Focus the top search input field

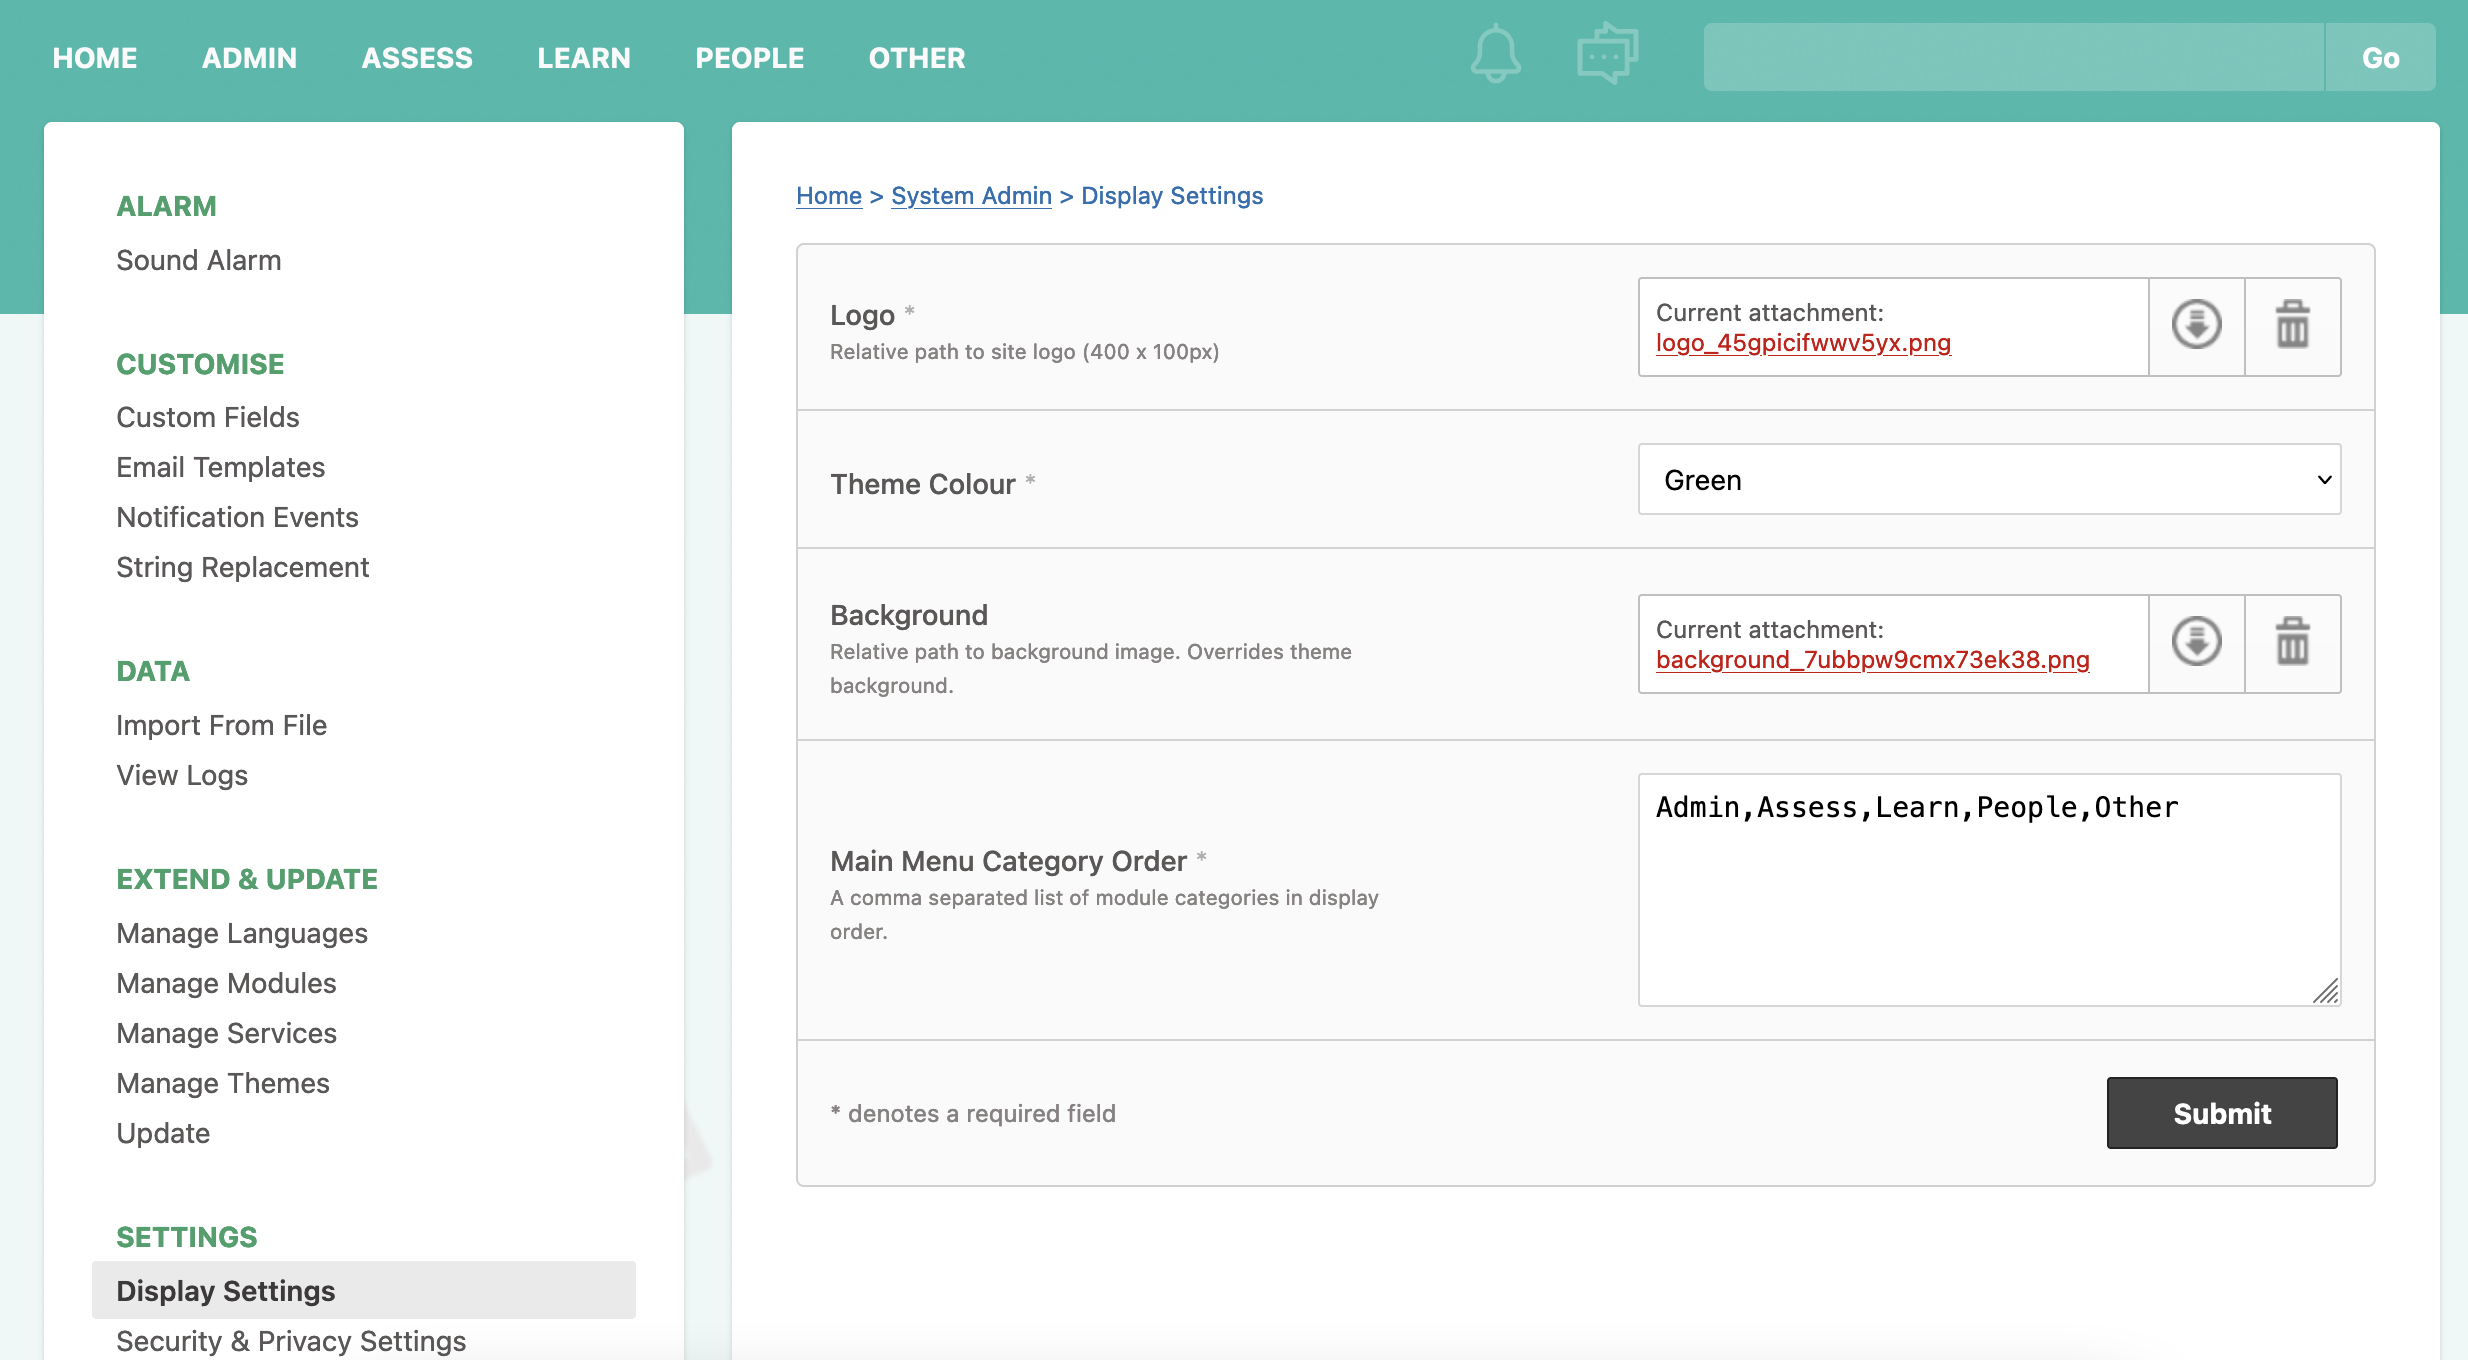2014,57
